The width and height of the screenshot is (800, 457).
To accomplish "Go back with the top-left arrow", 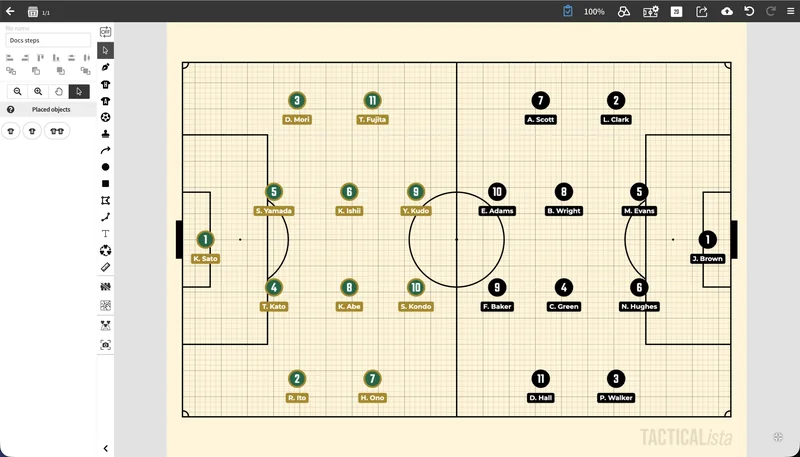I will coord(10,11).
